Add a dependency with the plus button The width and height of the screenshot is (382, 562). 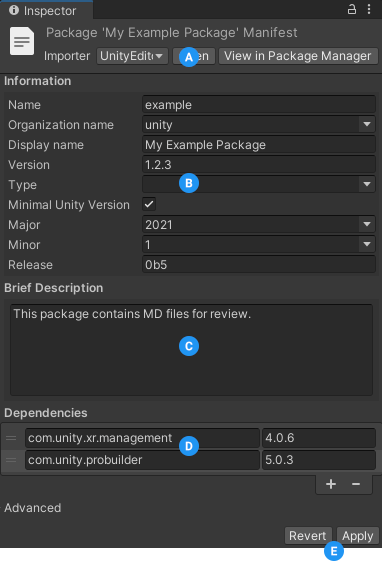pos(331,484)
